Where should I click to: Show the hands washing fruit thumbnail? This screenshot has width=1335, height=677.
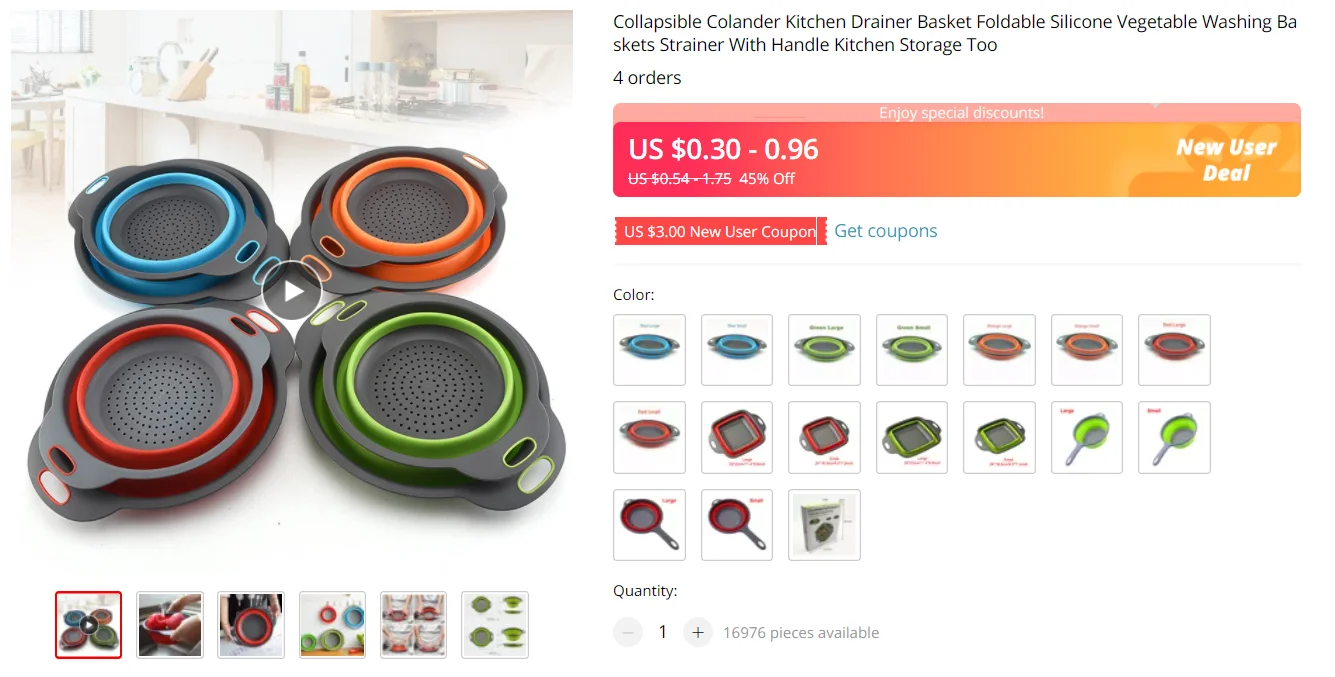tap(170, 625)
